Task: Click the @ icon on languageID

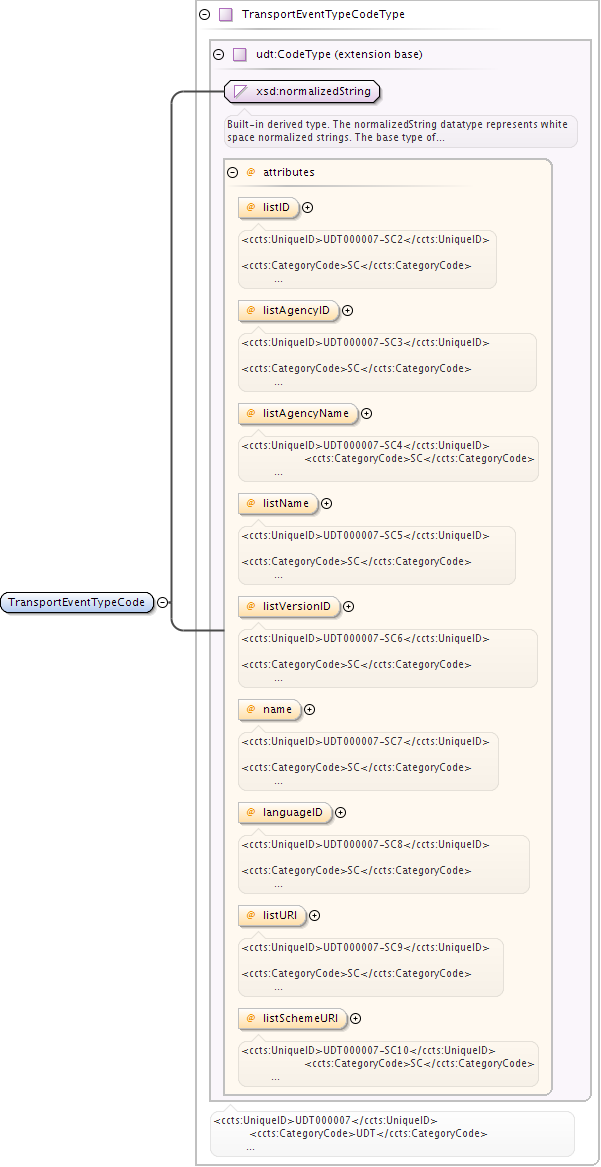Action: pos(251,813)
